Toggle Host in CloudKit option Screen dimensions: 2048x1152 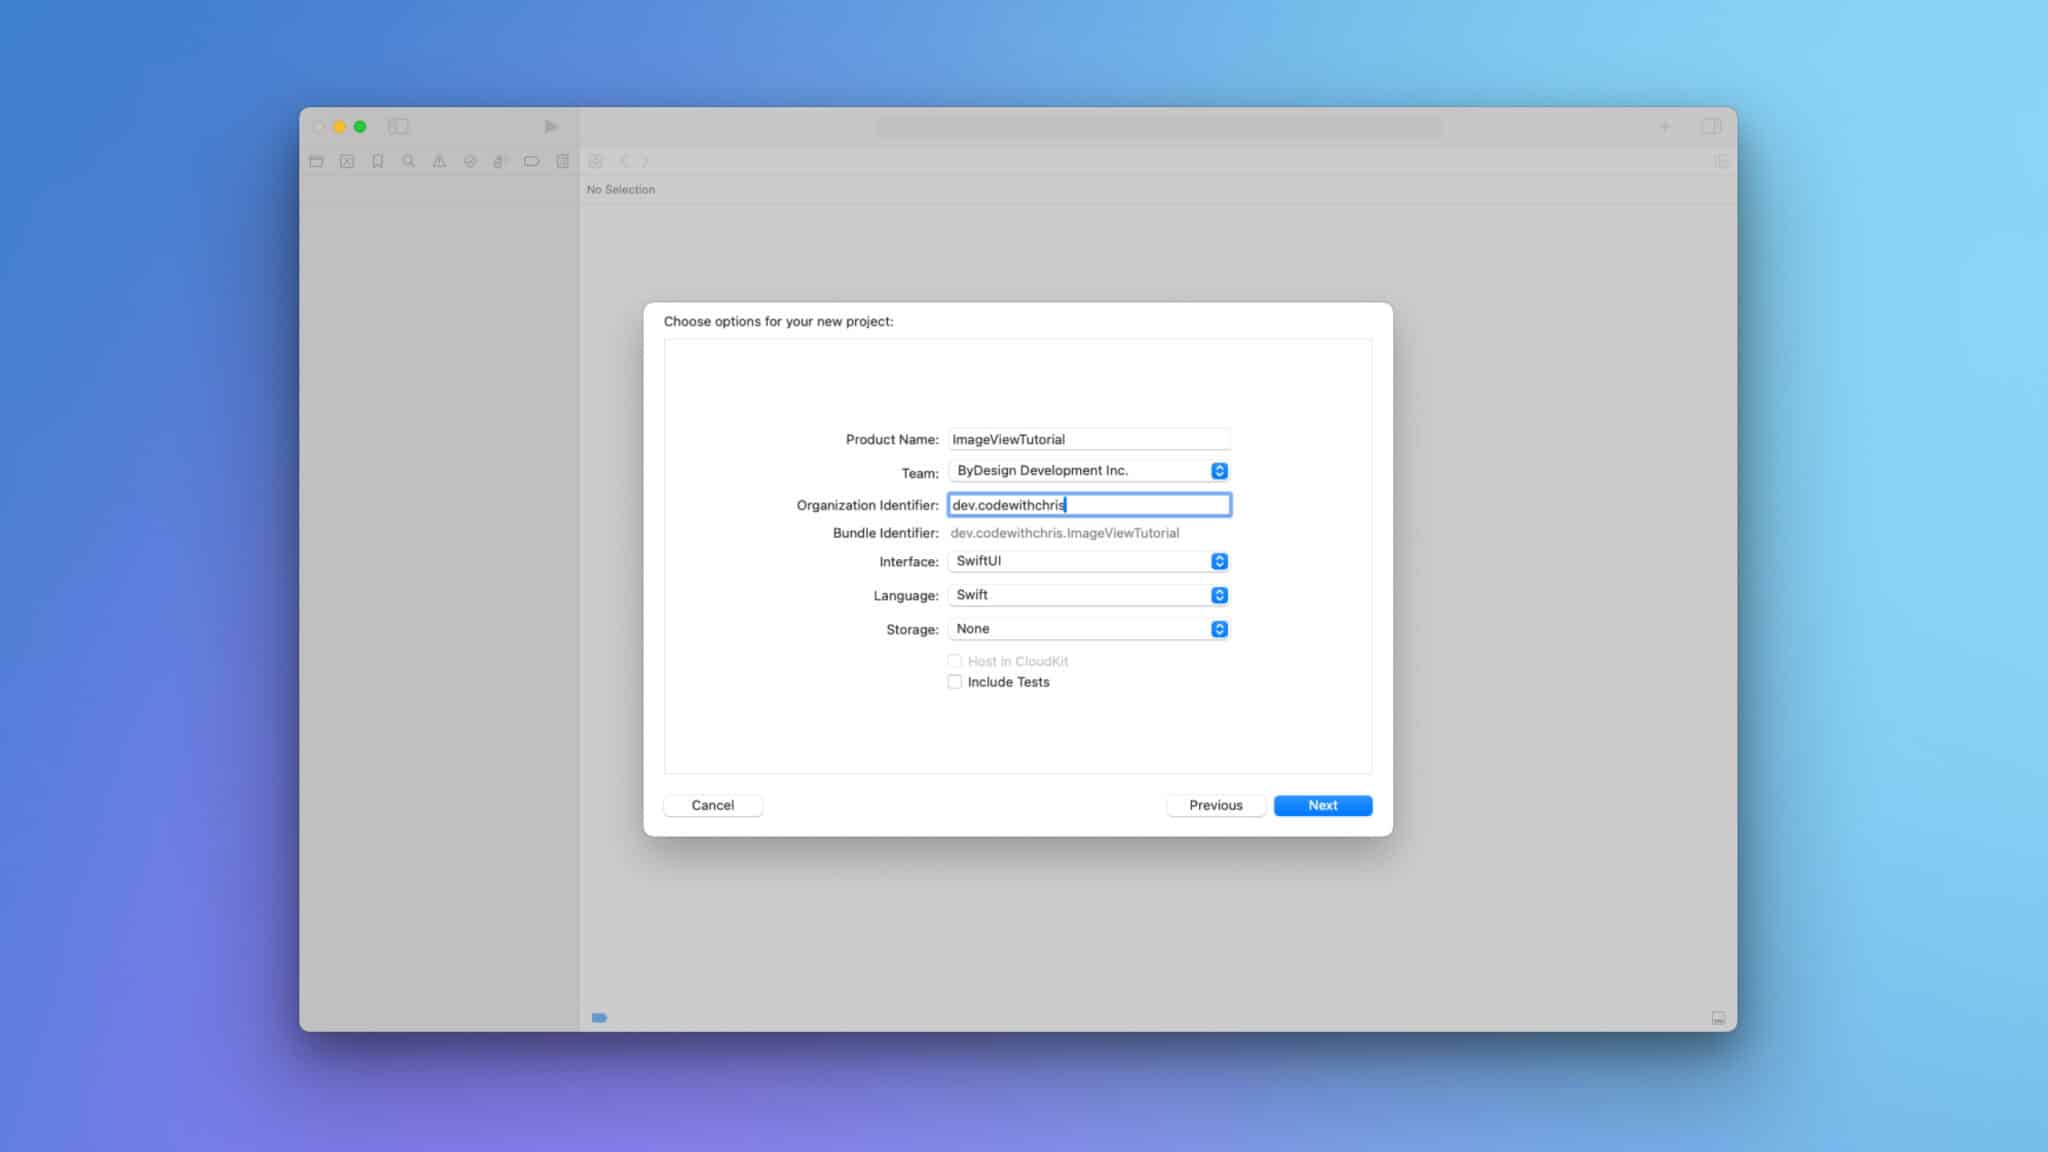click(x=954, y=661)
